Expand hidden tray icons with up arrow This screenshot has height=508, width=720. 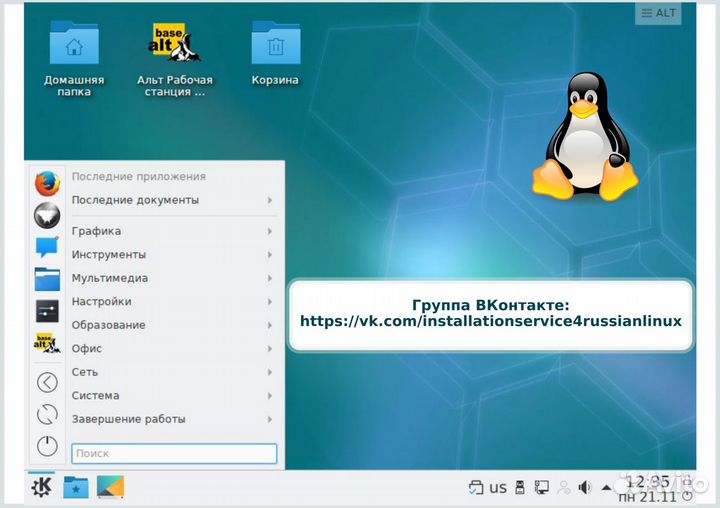click(606, 487)
